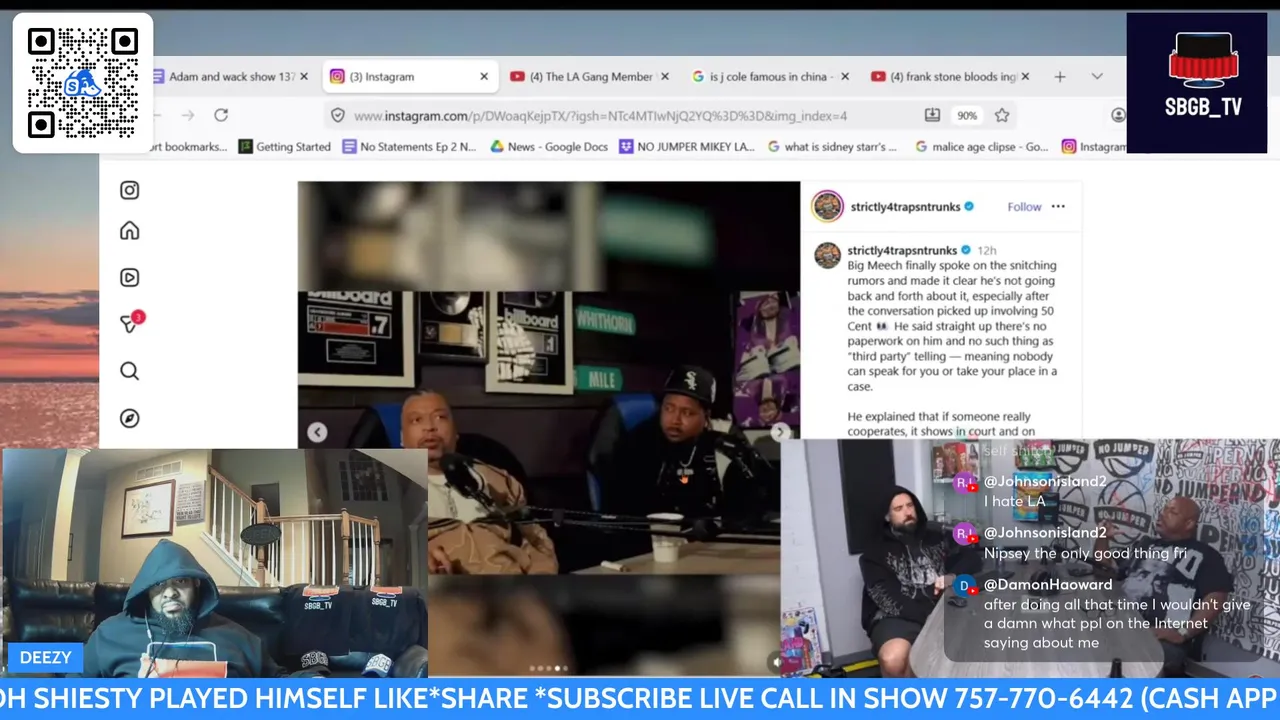1280x720 pixels.
Task: Open strictly4trapsntrunks username in post header
Action: click(x=905, y=206)
